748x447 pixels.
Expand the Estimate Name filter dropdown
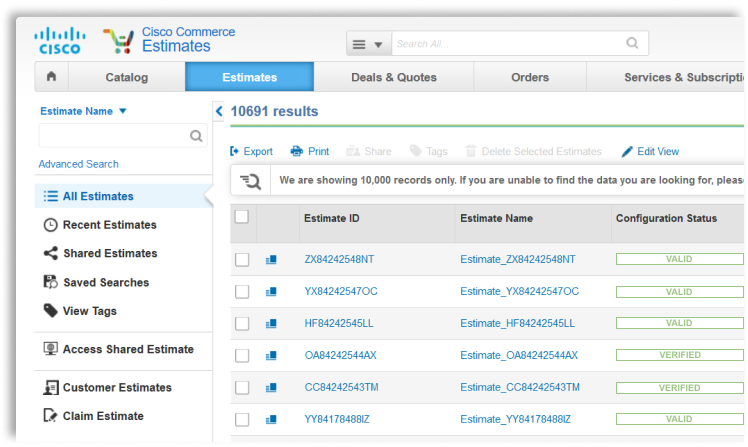click(x=122, y=112)
